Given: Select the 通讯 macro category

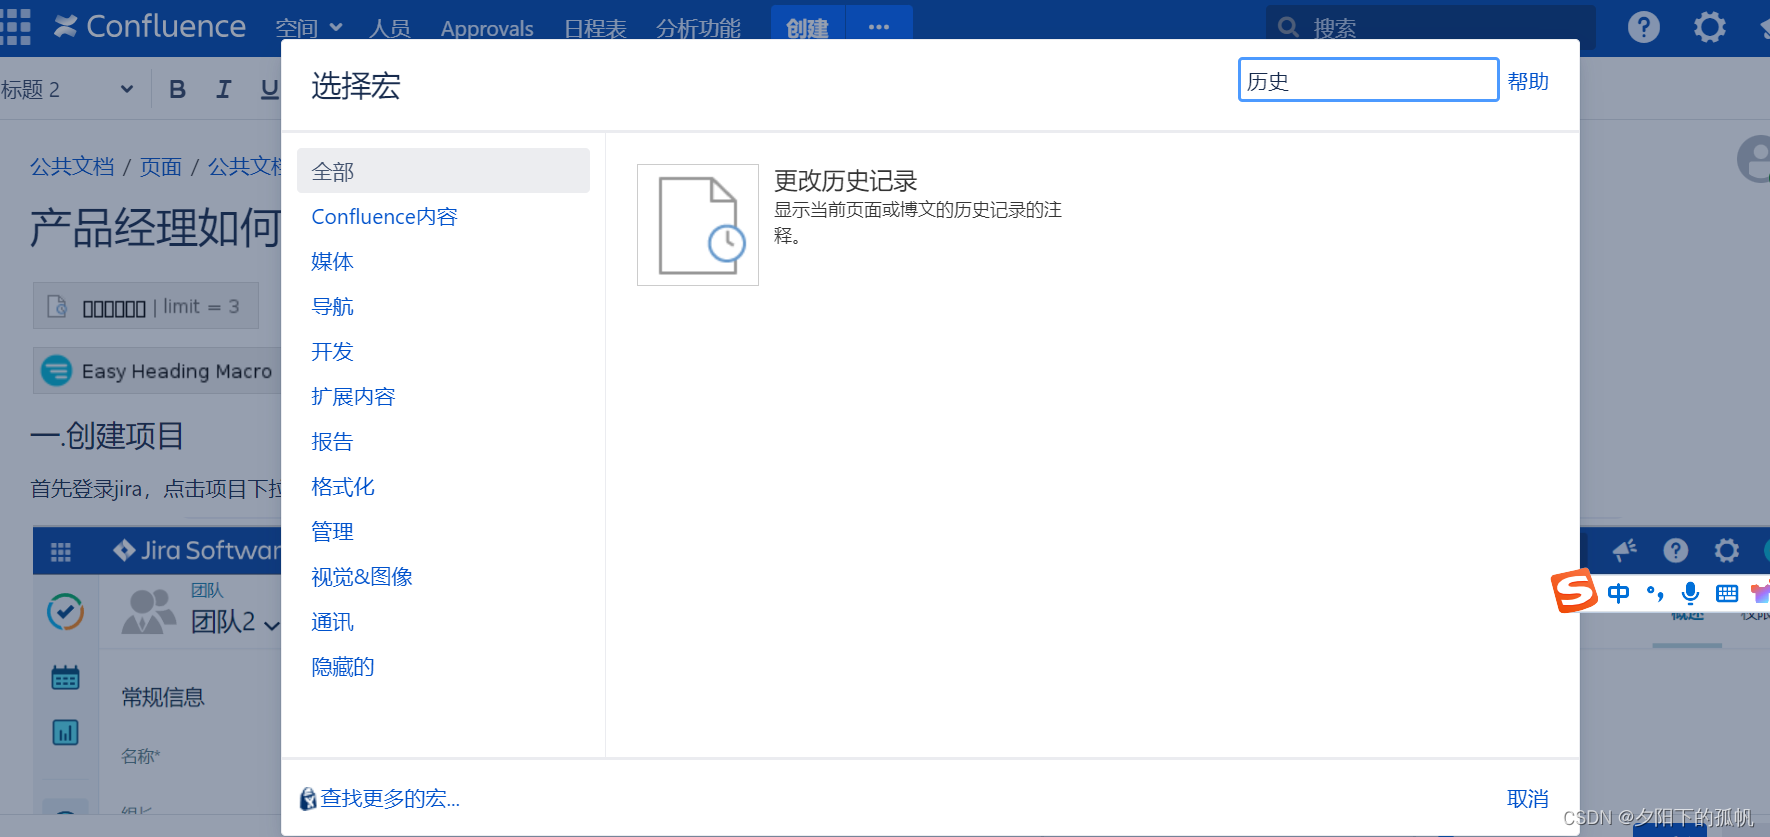Looking at the screenshot, I should click(332, 622).
